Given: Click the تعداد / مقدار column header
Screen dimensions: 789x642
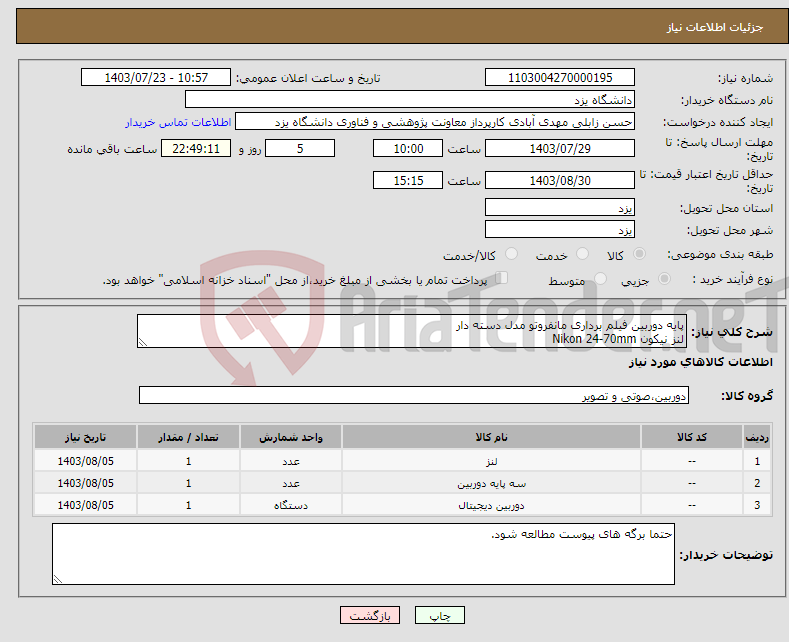Looking at the screenshot, I should coord(188,437).
